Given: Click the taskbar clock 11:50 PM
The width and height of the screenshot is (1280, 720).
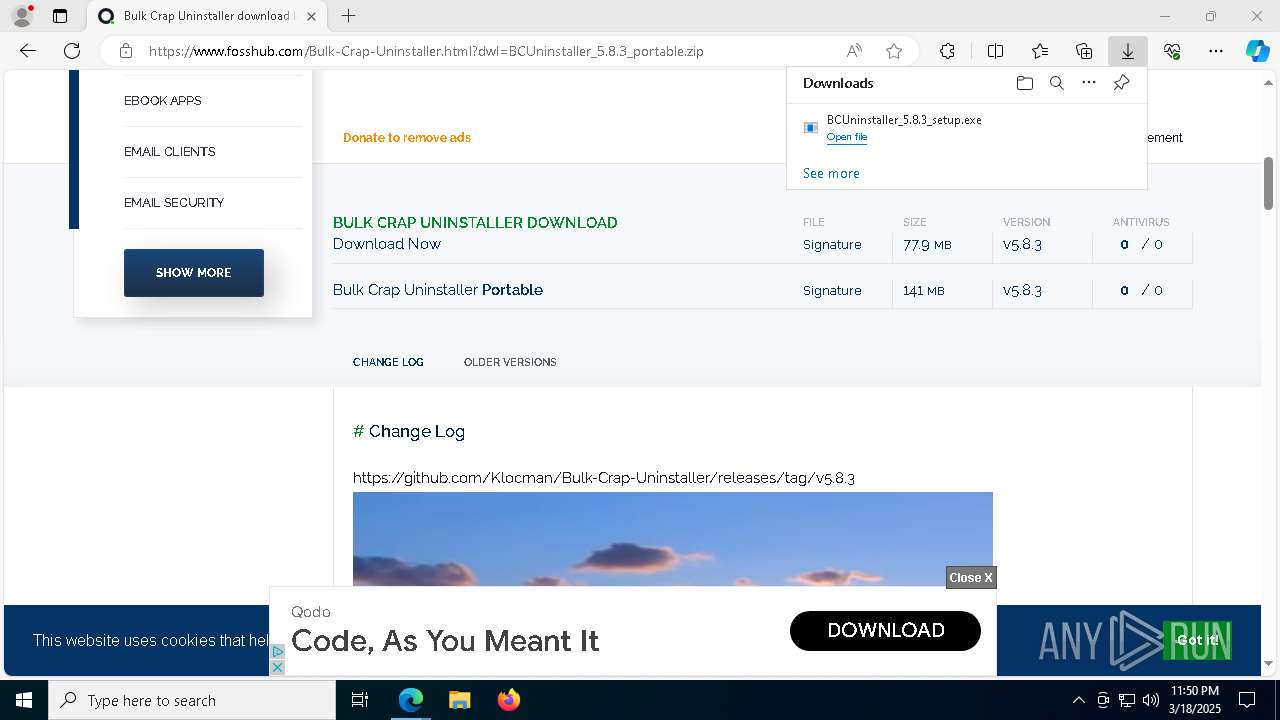Looking at the screenshot, I should click(1195, 691).
